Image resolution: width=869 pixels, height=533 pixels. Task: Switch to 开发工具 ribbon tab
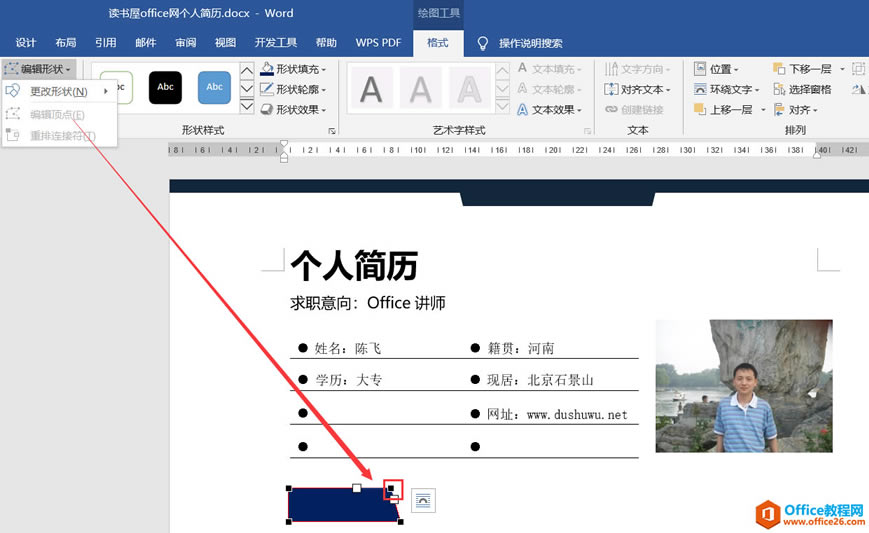[x=275, y=43]
